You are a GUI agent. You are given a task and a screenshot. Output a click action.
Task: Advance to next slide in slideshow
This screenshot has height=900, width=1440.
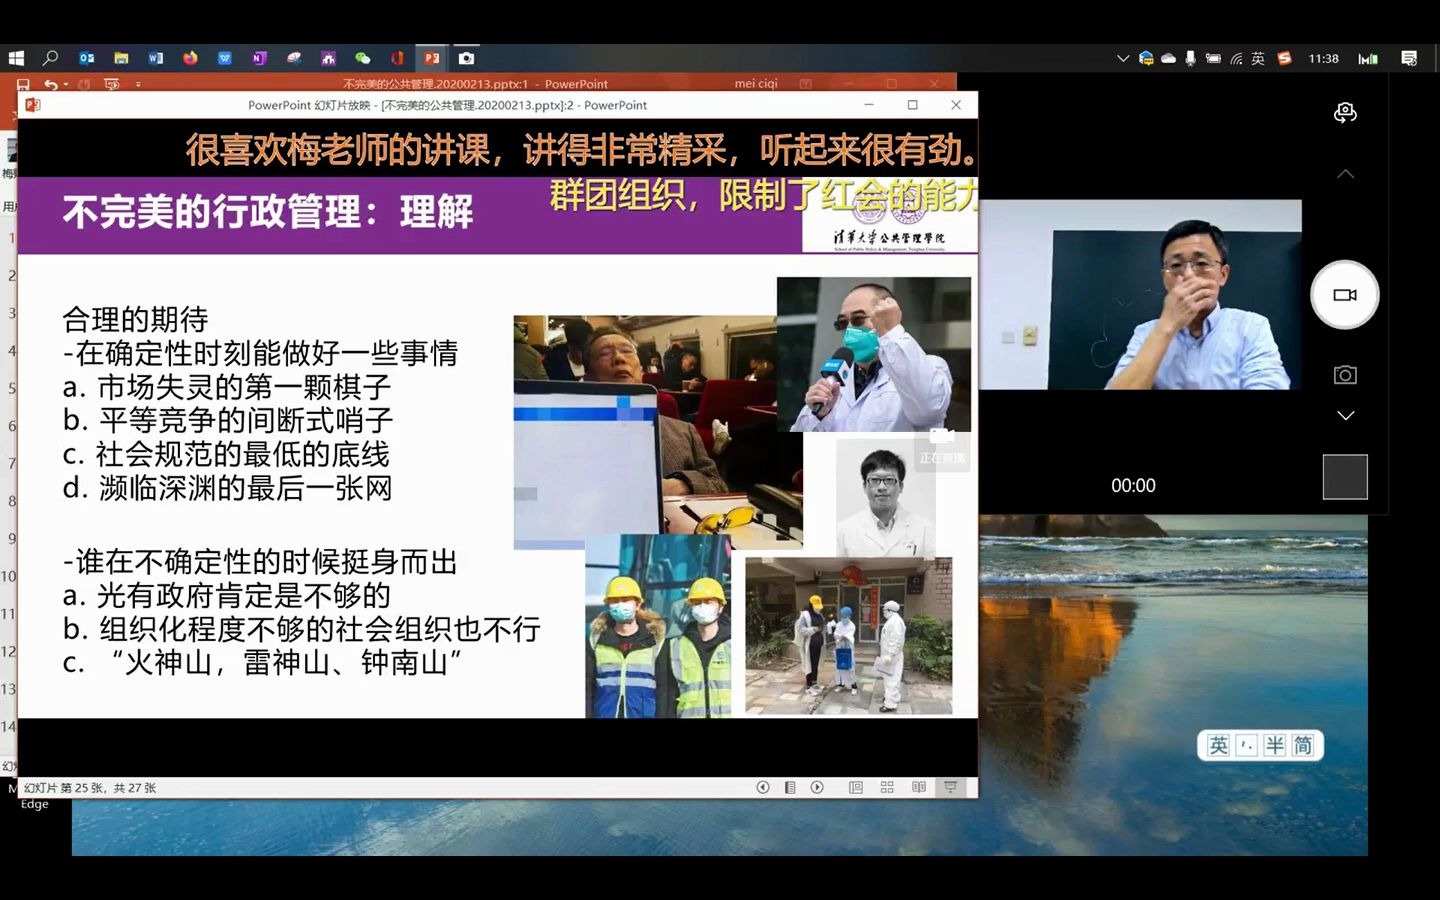817,787
